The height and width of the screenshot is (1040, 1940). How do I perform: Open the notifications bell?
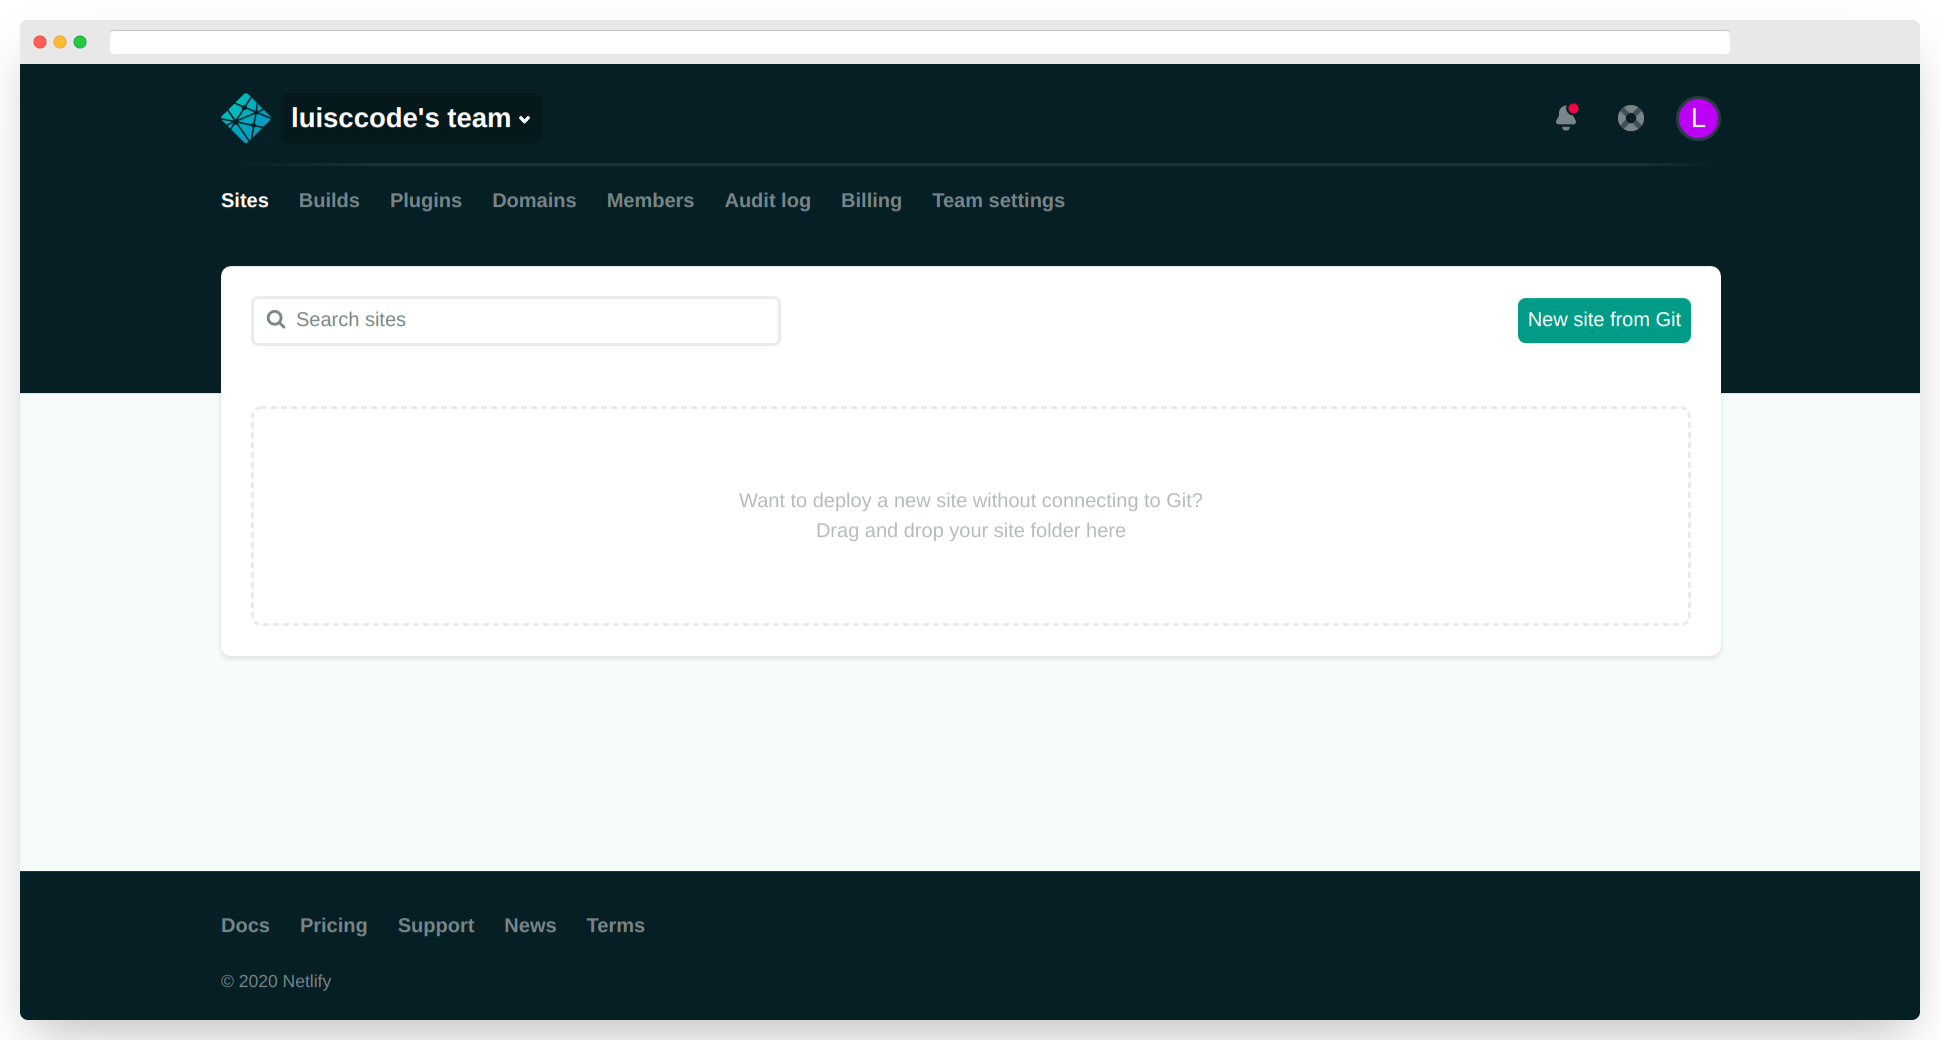1567,118
